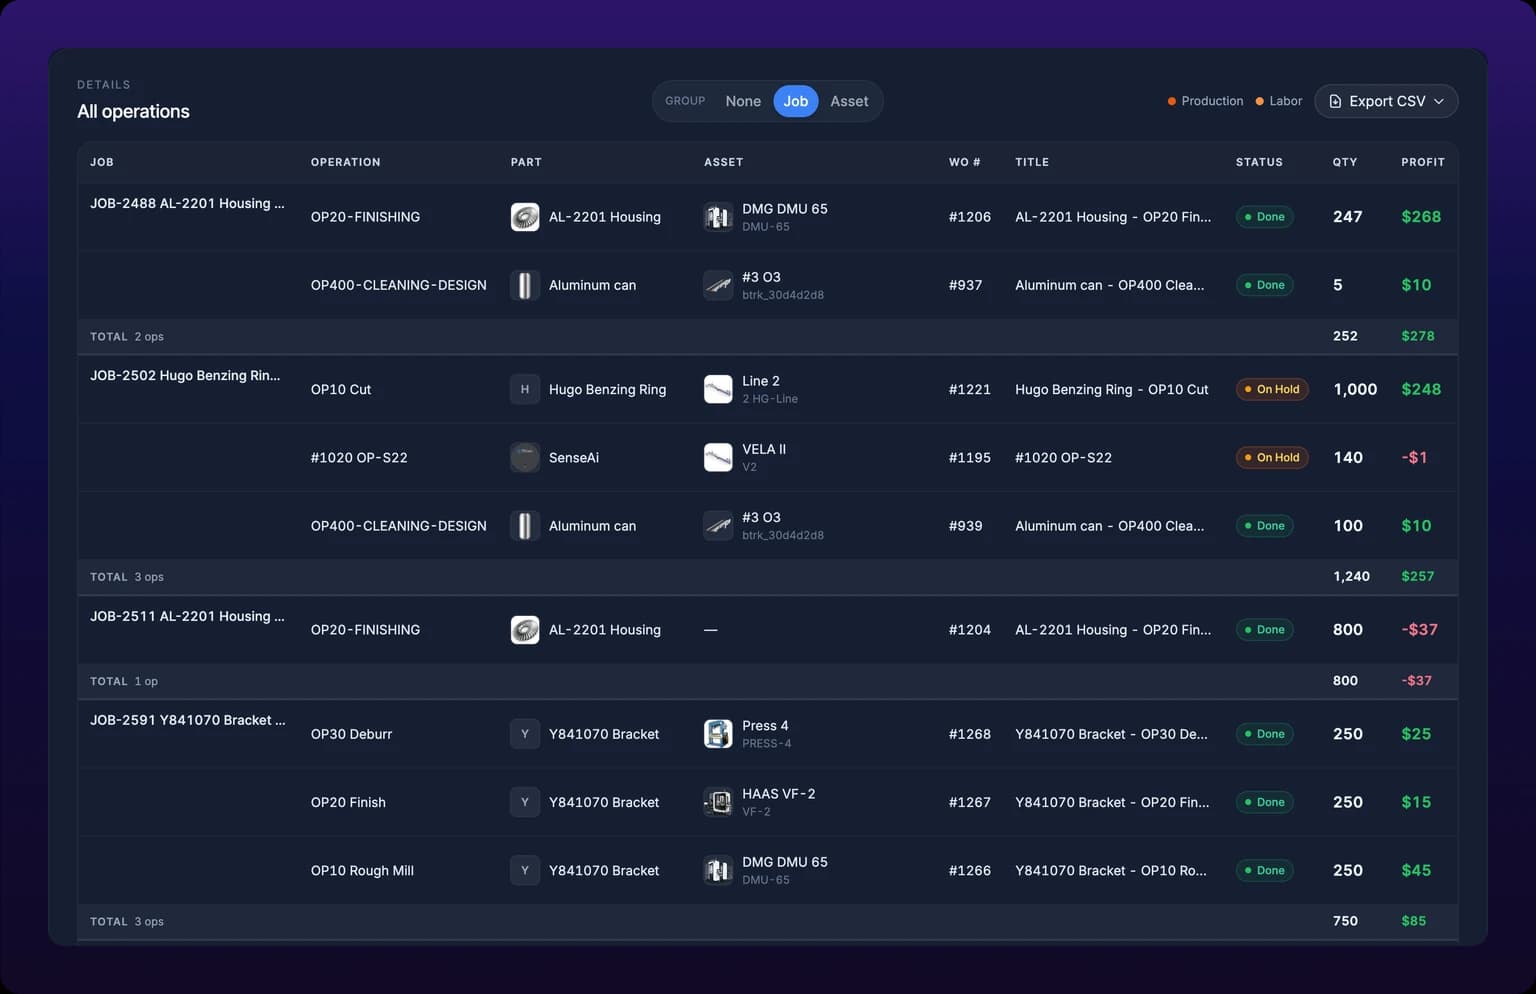Click VELA II asset thumbnail
The width and height of the screenshot is (1536, 994).
[x=718, y=457]
